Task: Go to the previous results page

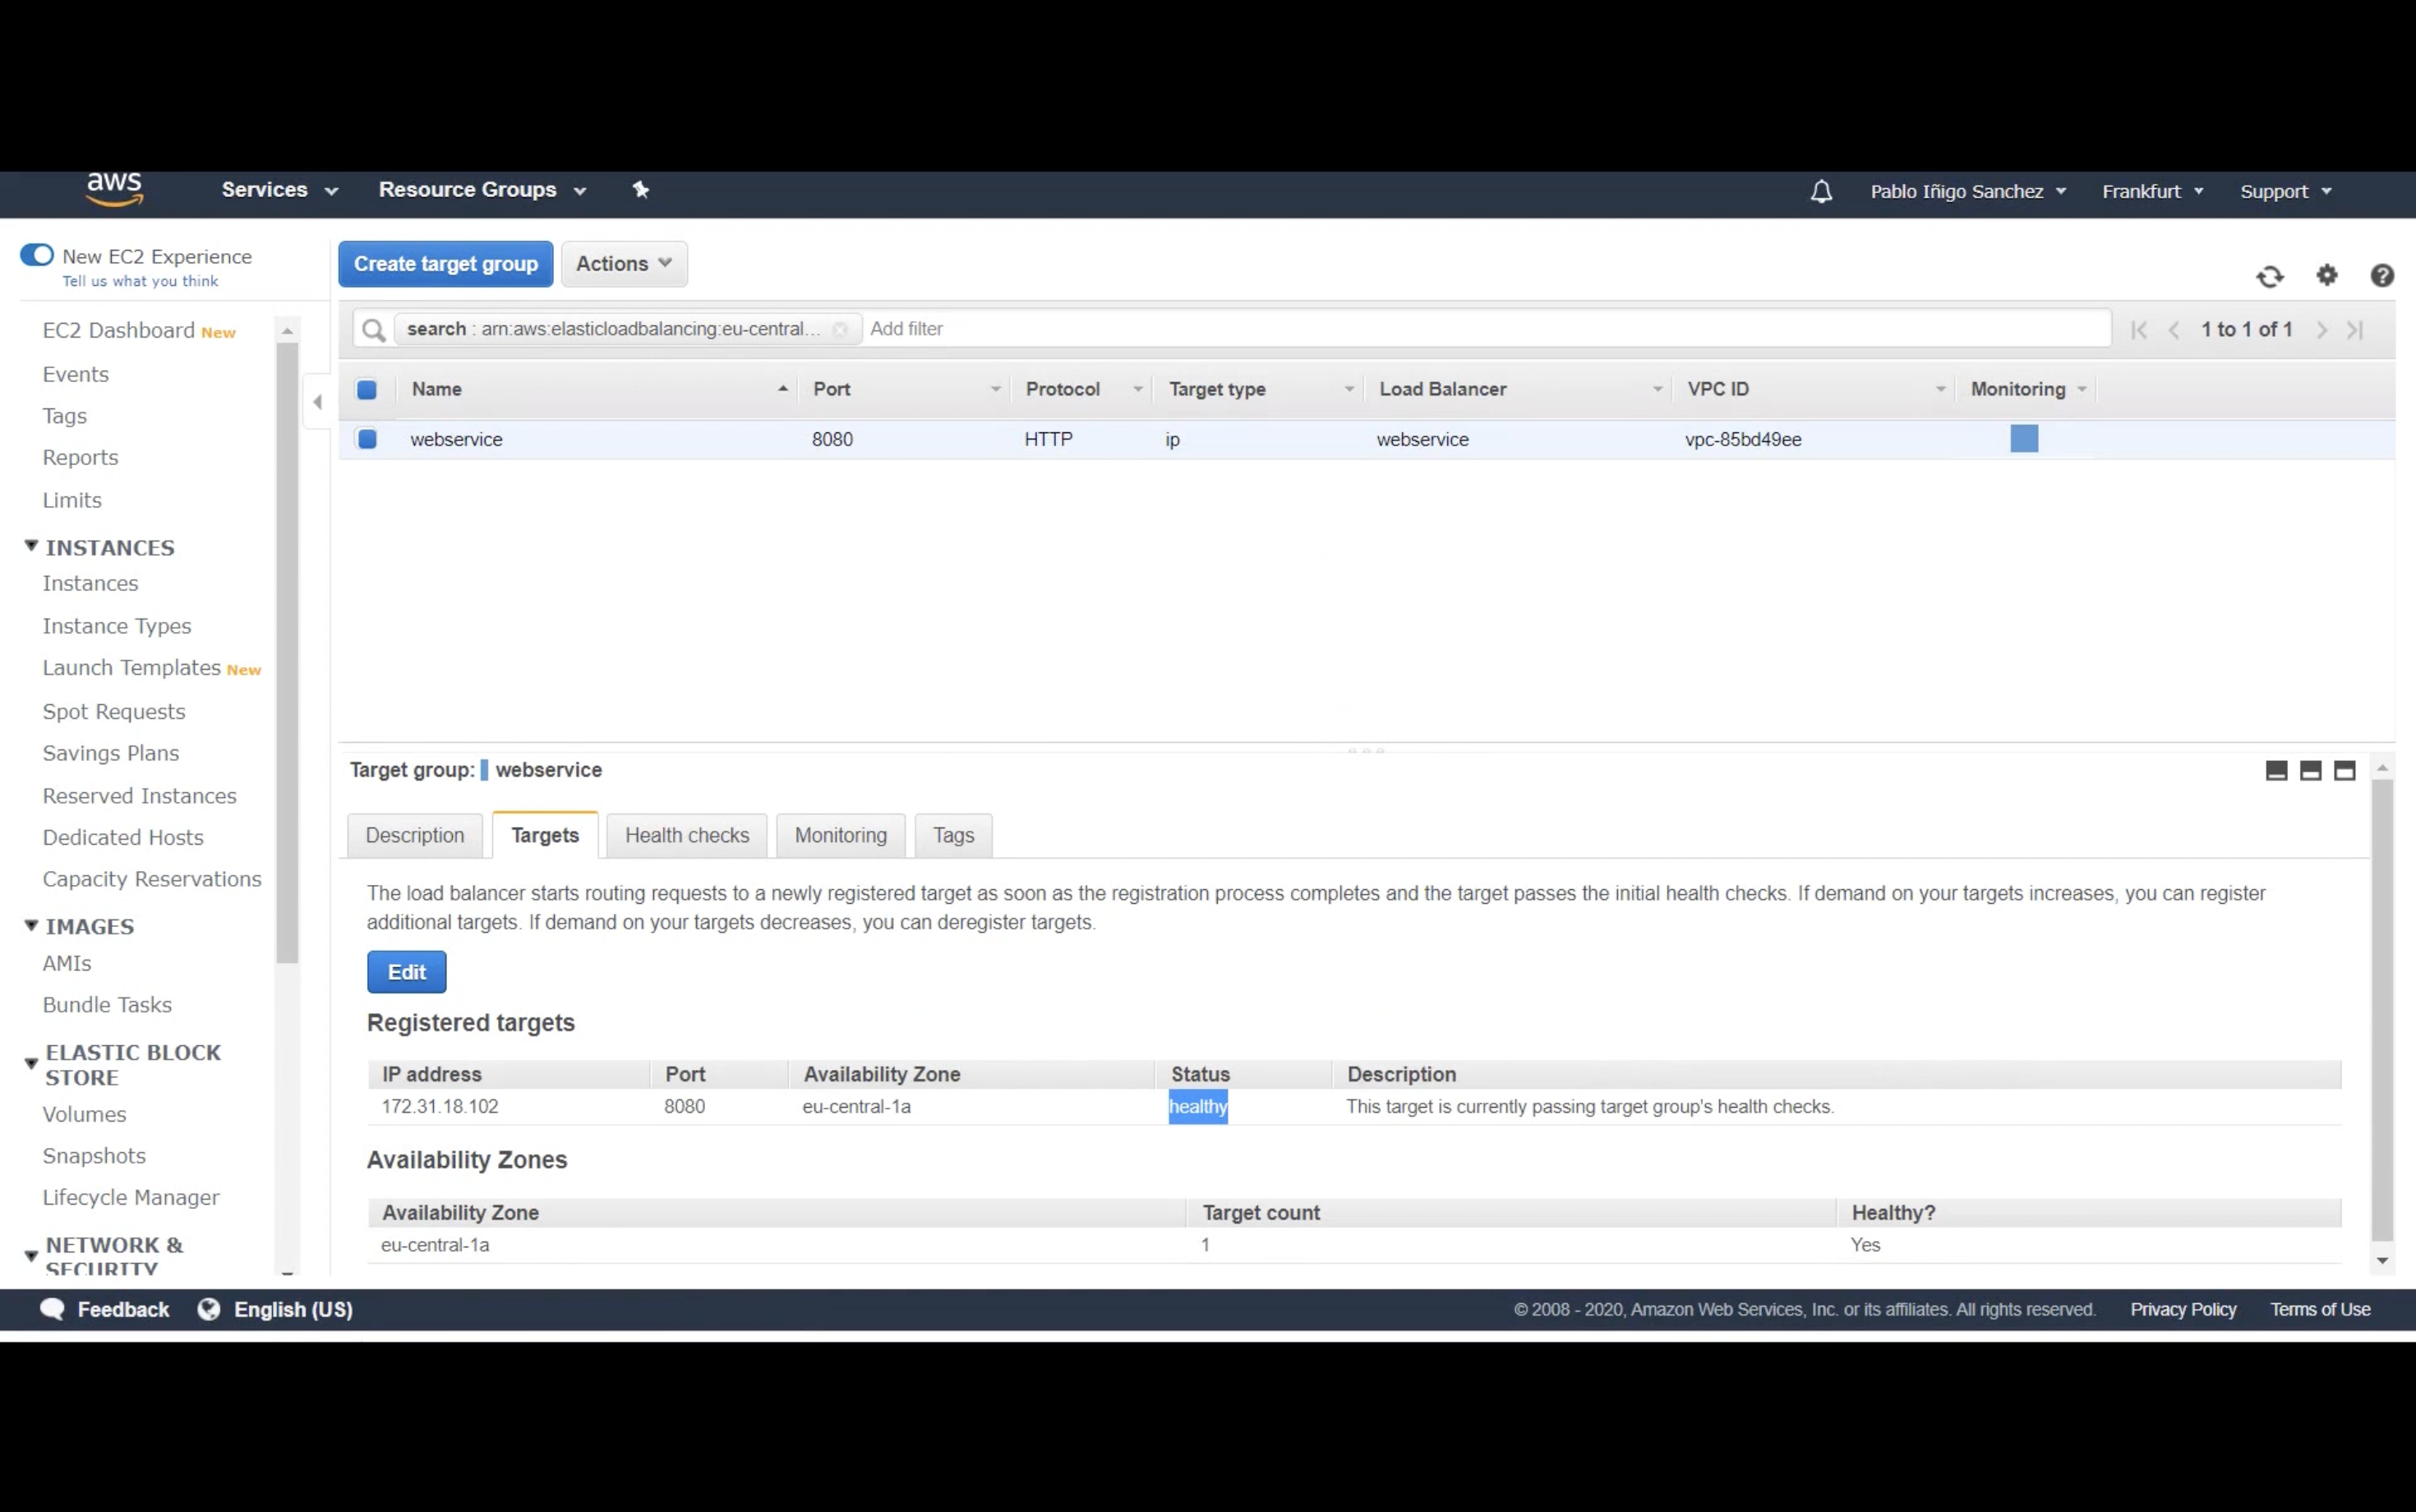Action: point(2174,330)
